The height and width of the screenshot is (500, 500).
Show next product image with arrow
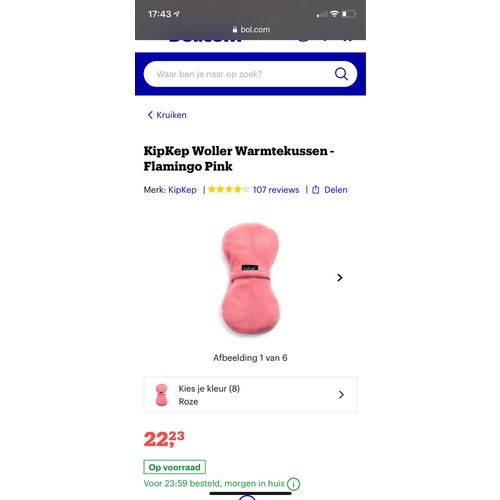(x=339, y=278)
